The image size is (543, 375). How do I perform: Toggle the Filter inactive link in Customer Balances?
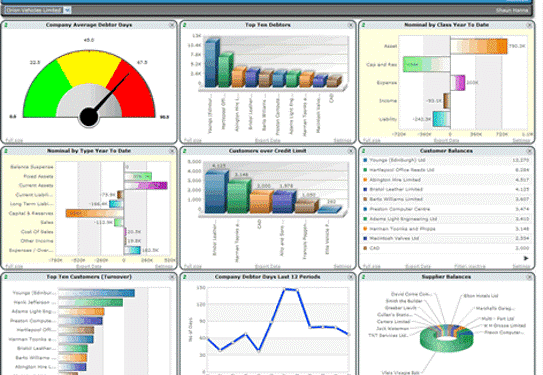pos(470,266)
